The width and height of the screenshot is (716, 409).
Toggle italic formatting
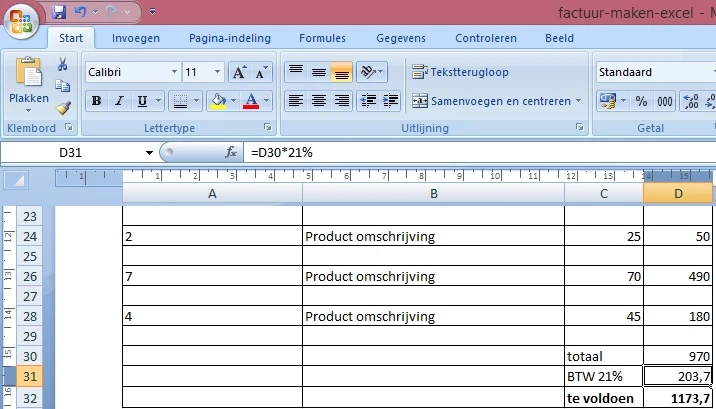coord(120,101)
